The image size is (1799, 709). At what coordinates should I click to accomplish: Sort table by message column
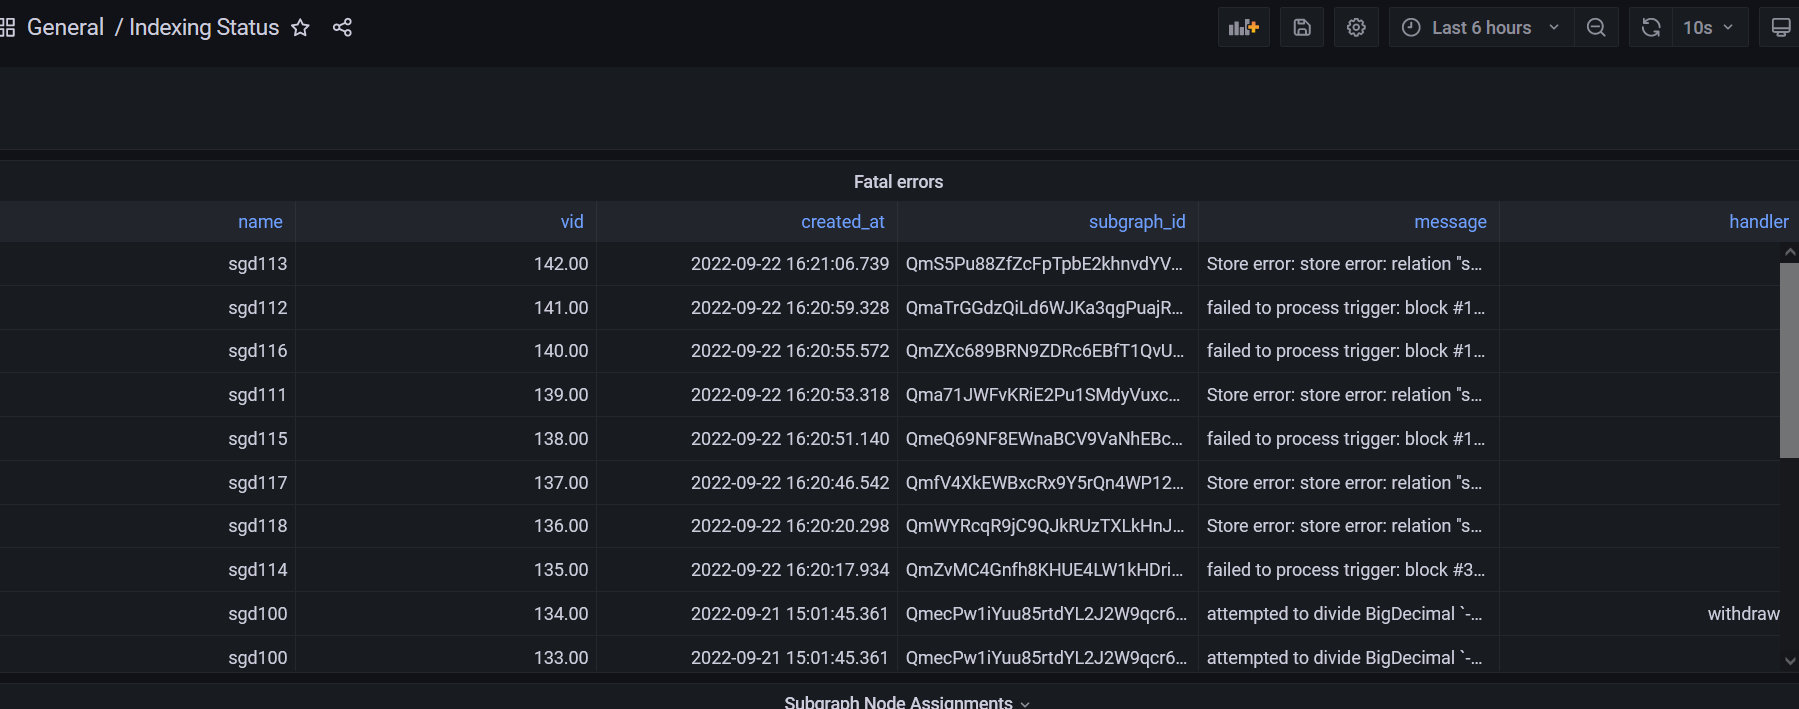[1450, 222]
